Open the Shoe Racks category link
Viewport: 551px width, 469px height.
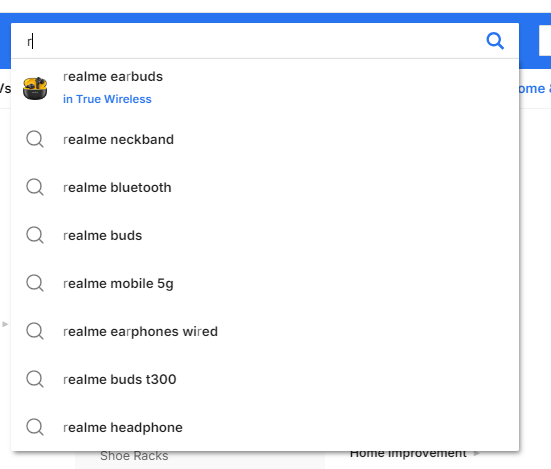coord(134,456)
